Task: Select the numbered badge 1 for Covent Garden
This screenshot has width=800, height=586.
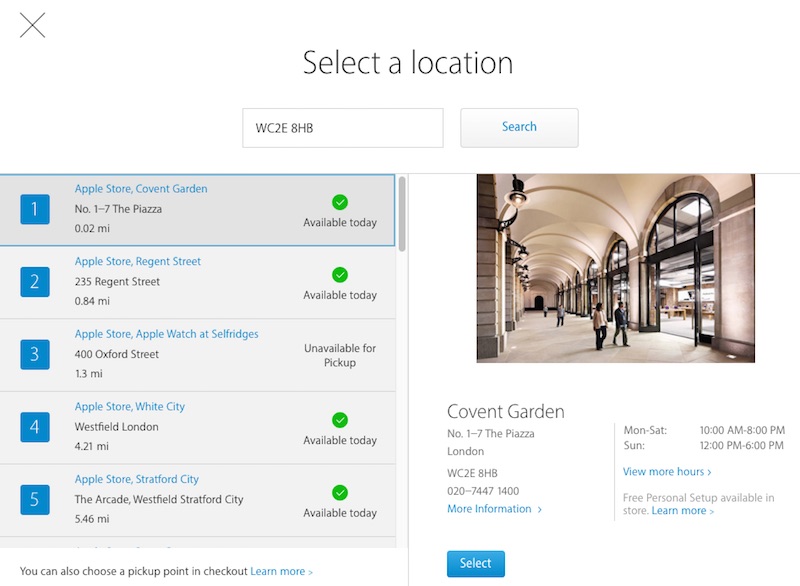Action: (35, 209)
